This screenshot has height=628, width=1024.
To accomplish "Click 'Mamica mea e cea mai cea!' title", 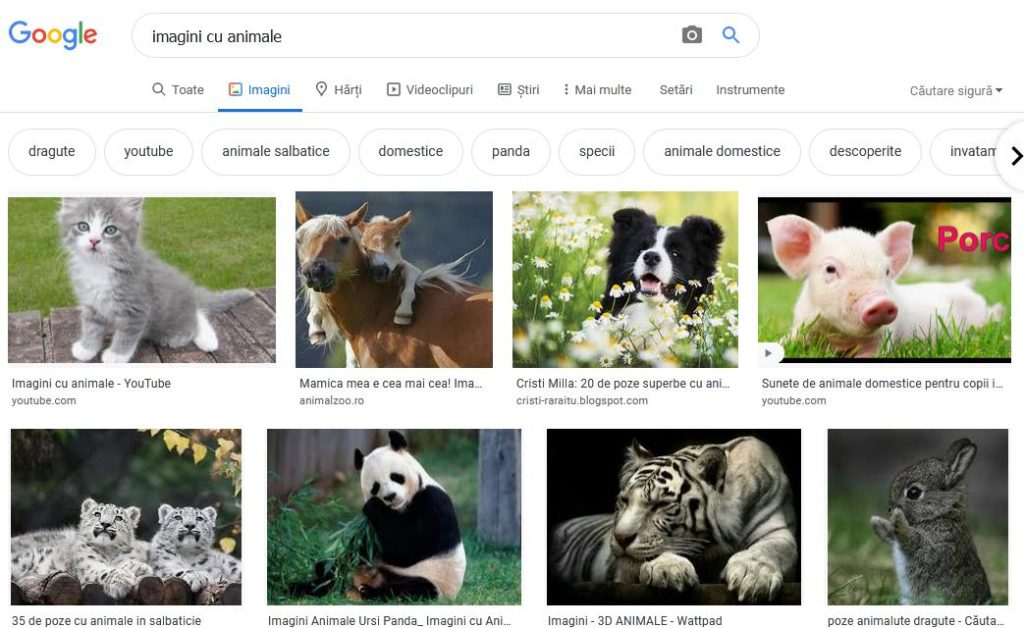I will [391, 384].
